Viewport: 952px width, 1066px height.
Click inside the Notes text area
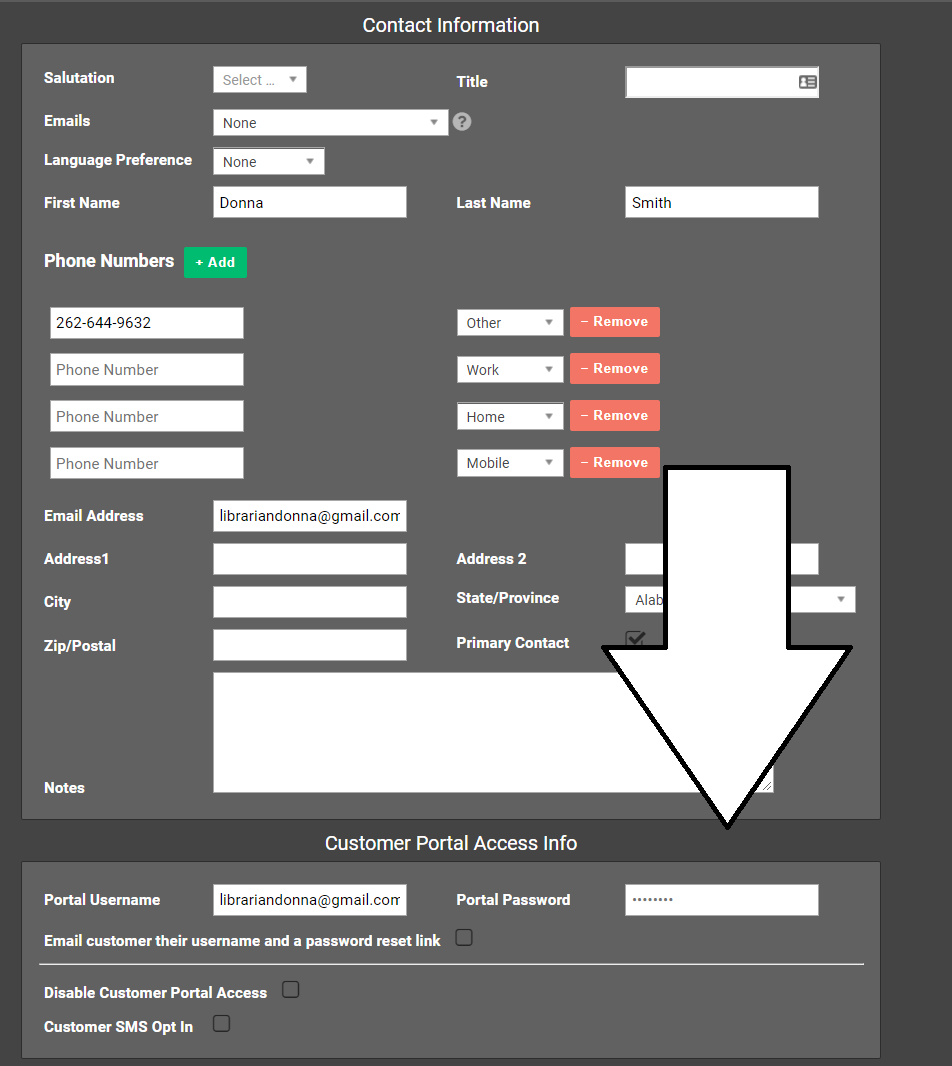400,732
